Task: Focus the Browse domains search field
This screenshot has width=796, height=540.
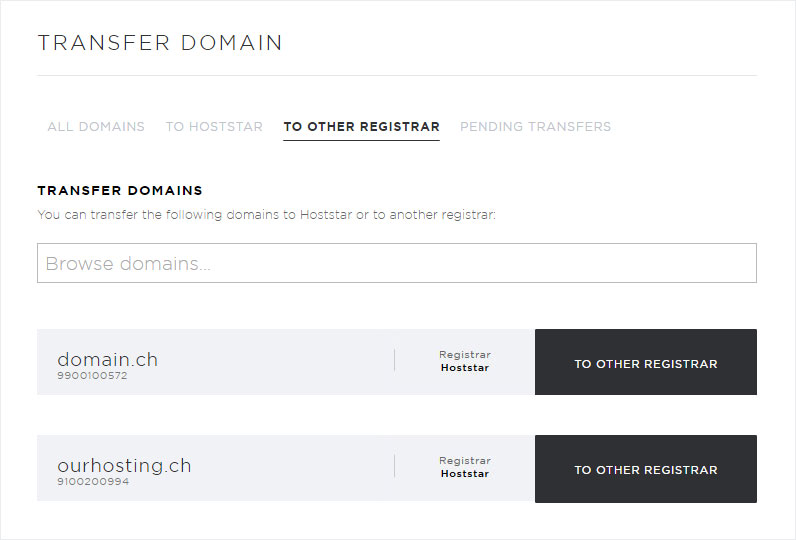Action: (397, 263)
